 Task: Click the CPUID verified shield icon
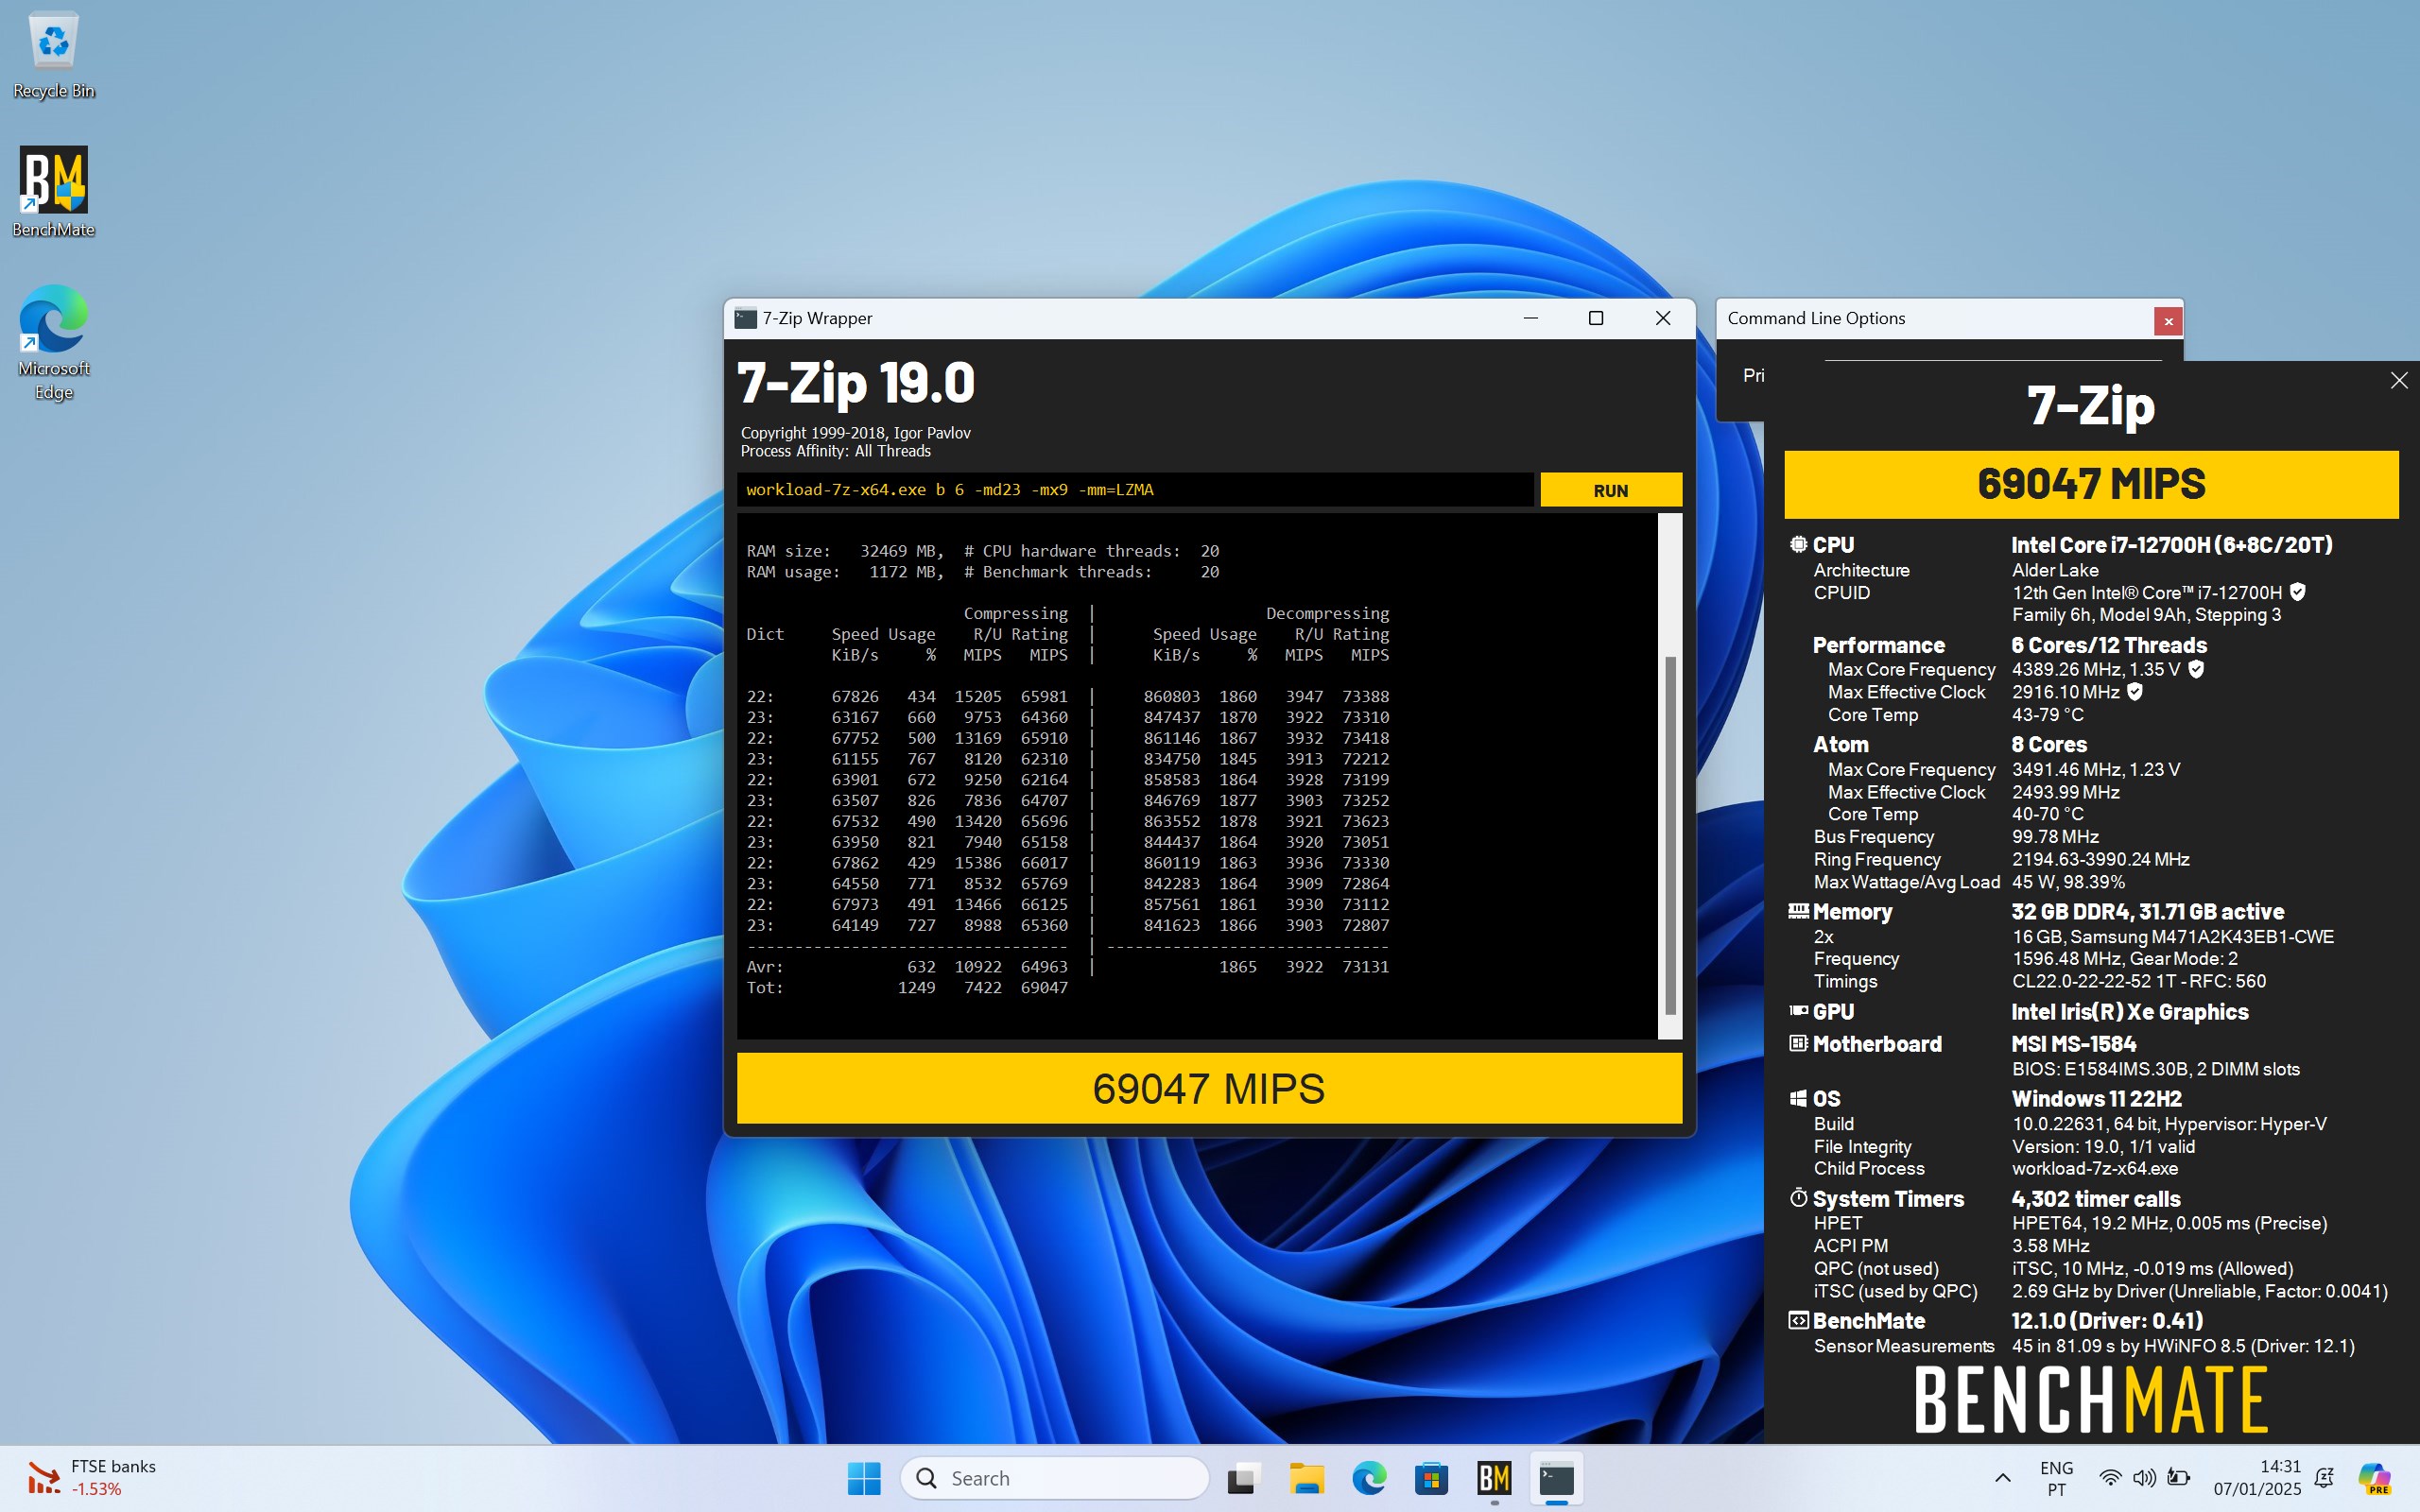(2298, 592)
